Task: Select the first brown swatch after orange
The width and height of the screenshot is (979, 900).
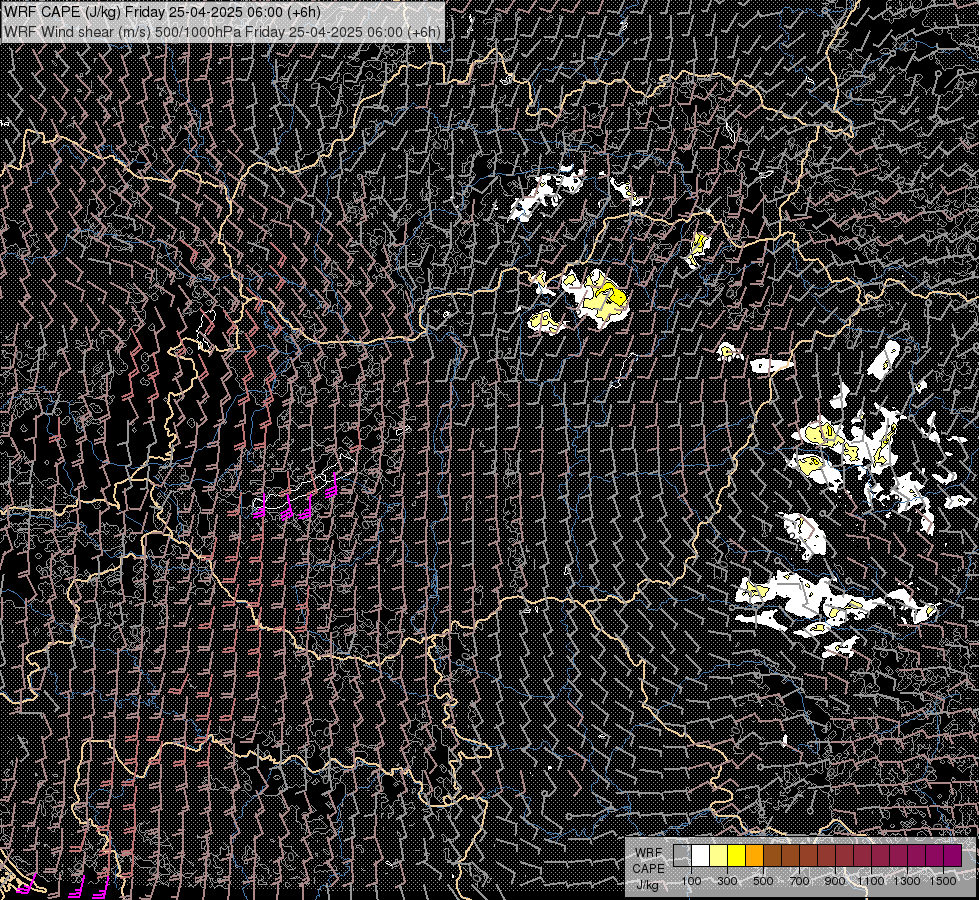Action: pos(772,855)
